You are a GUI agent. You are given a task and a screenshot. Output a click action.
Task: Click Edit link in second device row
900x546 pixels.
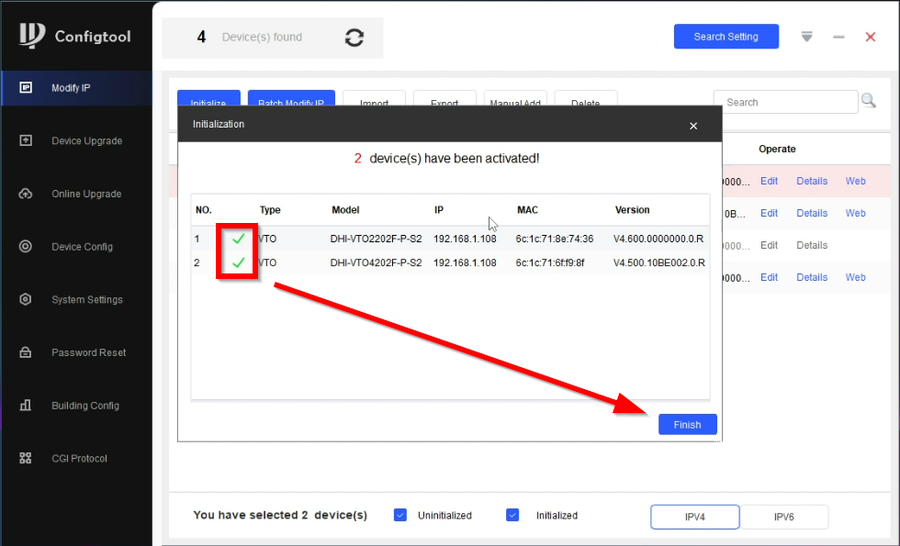pyautogui.click(x=769, y=213)
